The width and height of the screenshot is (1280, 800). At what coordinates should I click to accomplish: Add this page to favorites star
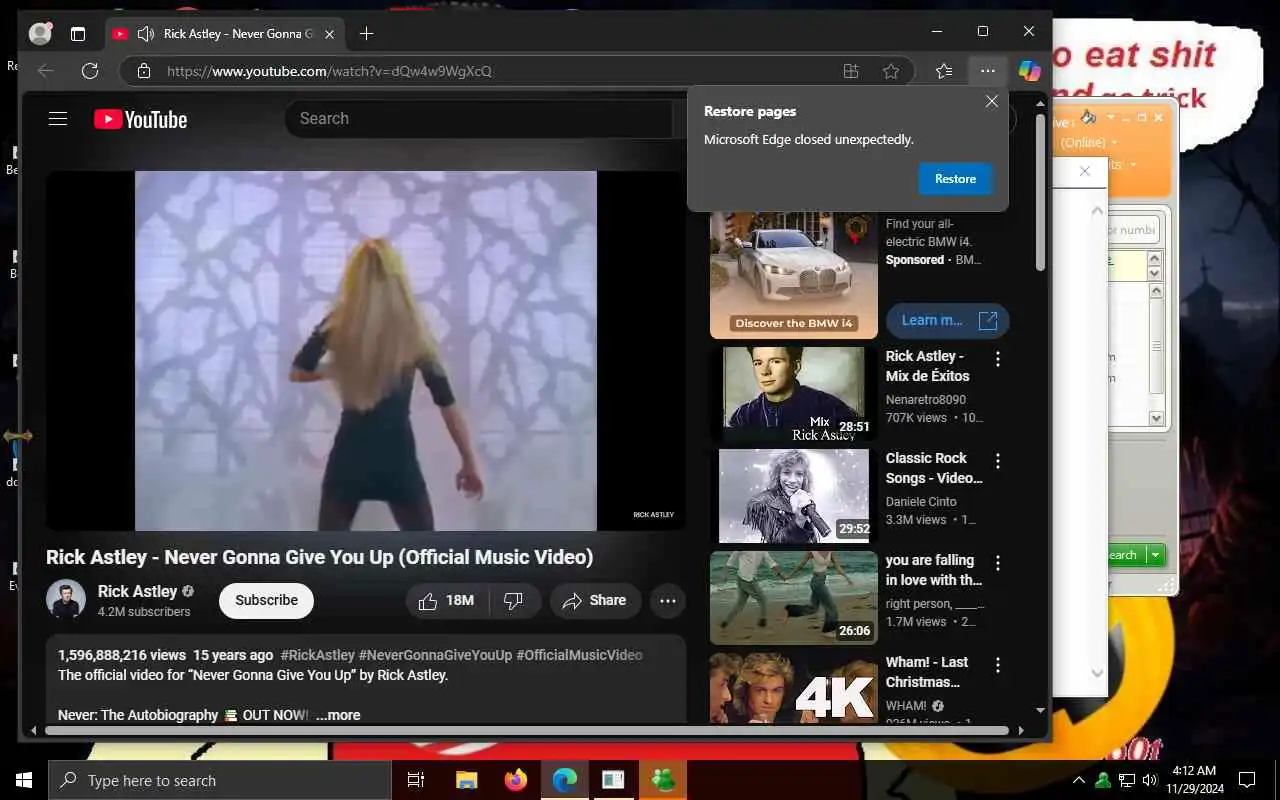(x=890, y=71)
